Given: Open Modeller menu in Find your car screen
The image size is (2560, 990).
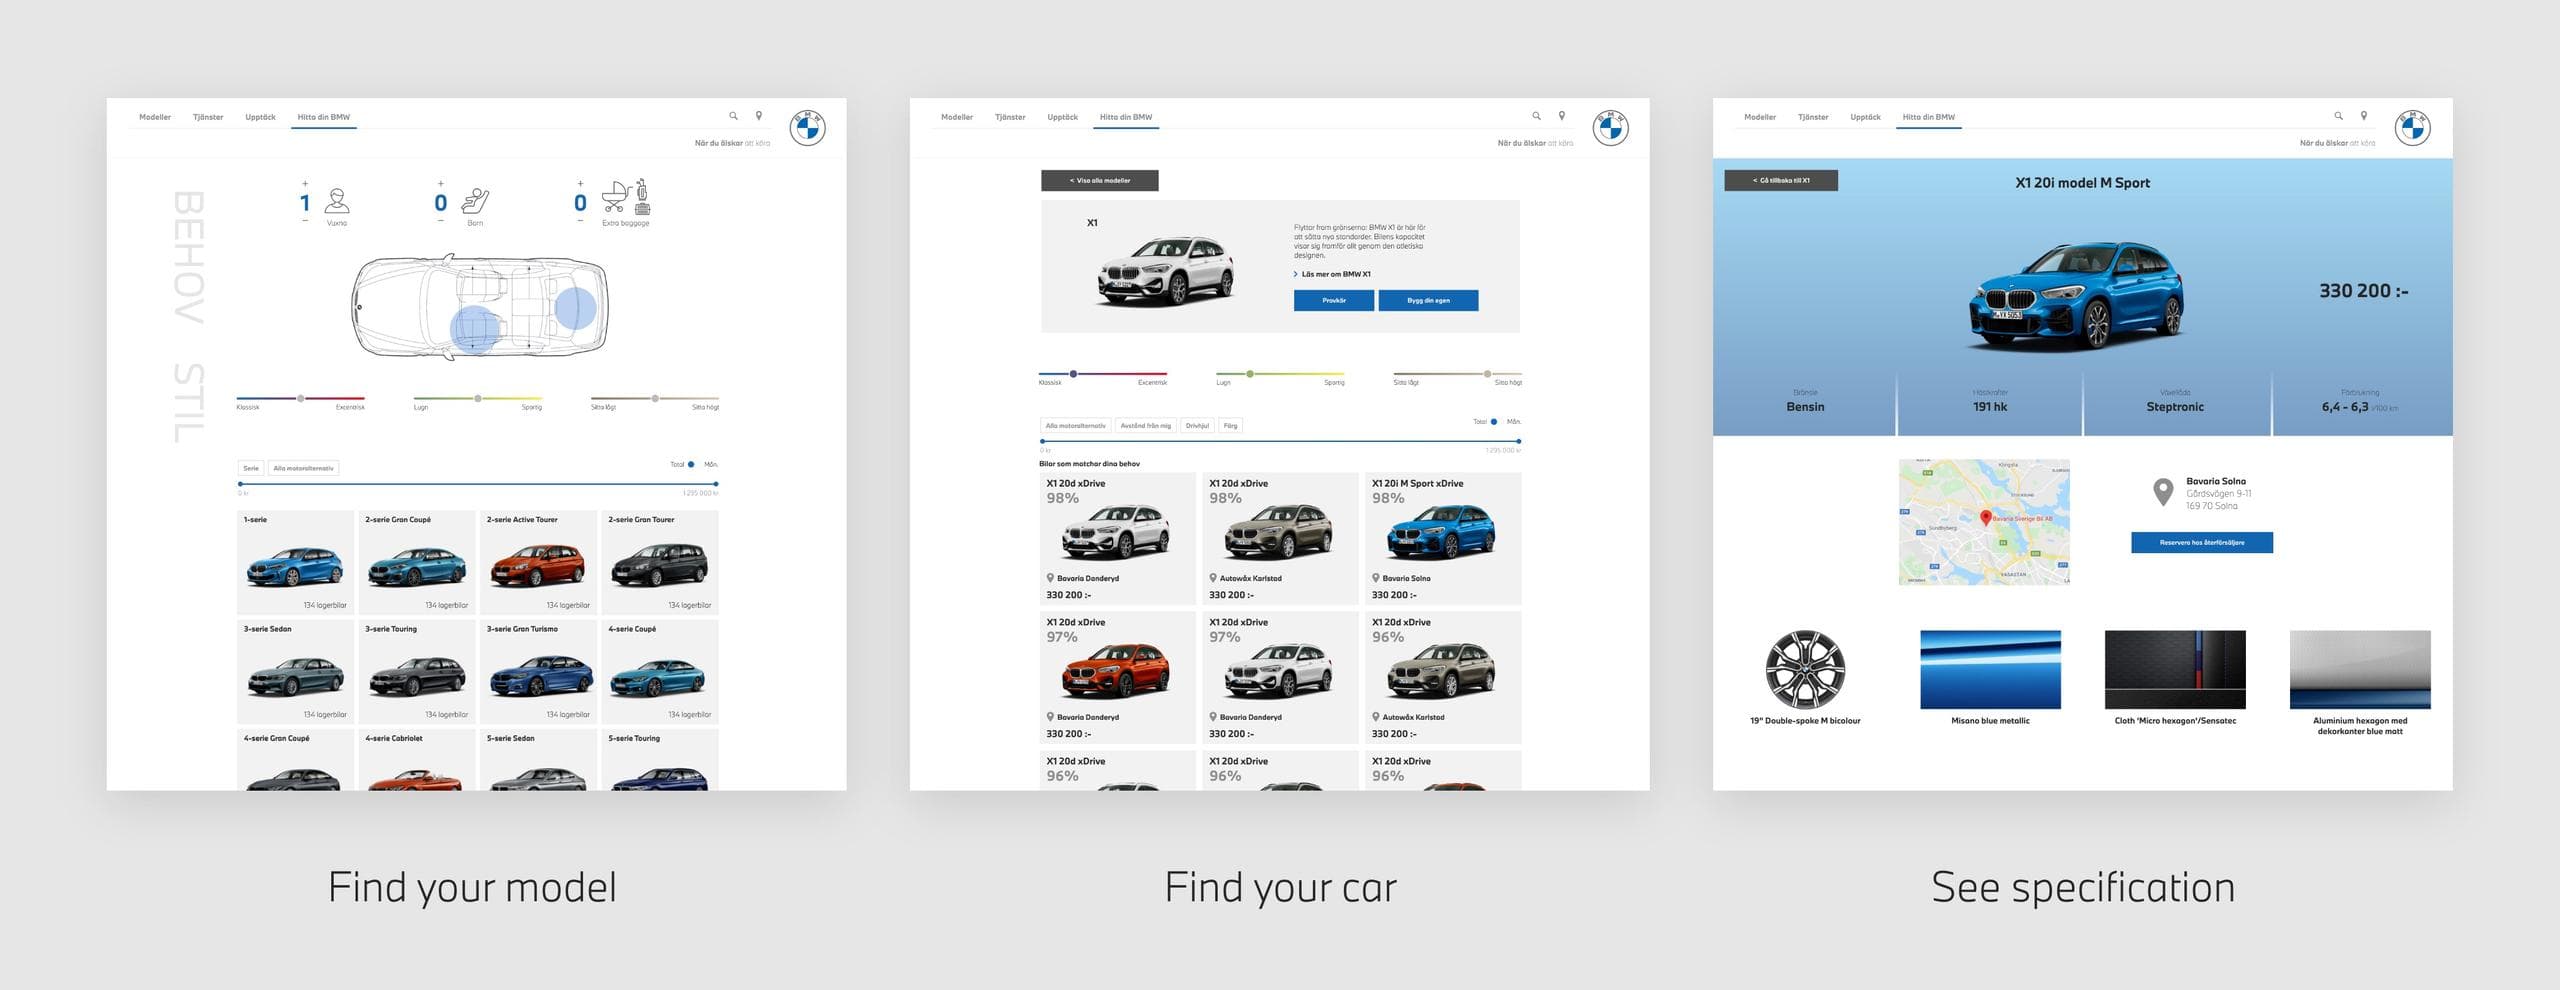Looking at the screenshot, I should point(957,117).
